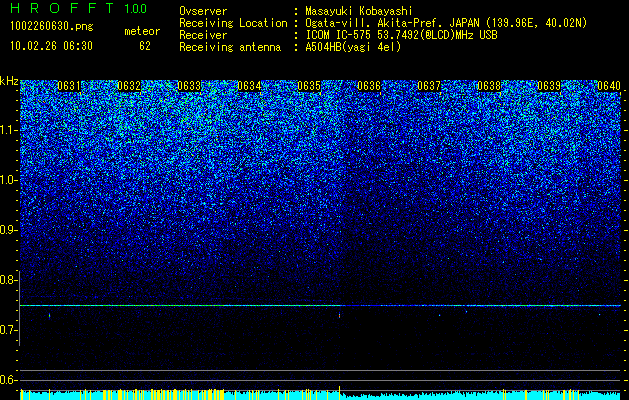Screen dimensions: 629x400
Task: Select observer name Masayuki Kobayashi
Action: pos(359,11)
